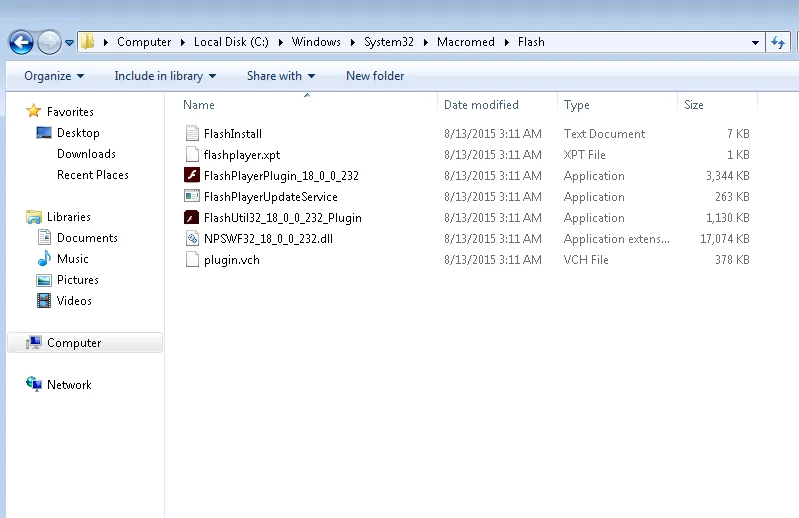The height and width of the screenshot is (518, 799).
Task: Select Macromed in the breadcrumb path
Action: pyautogui.click(x=466, y=42)
